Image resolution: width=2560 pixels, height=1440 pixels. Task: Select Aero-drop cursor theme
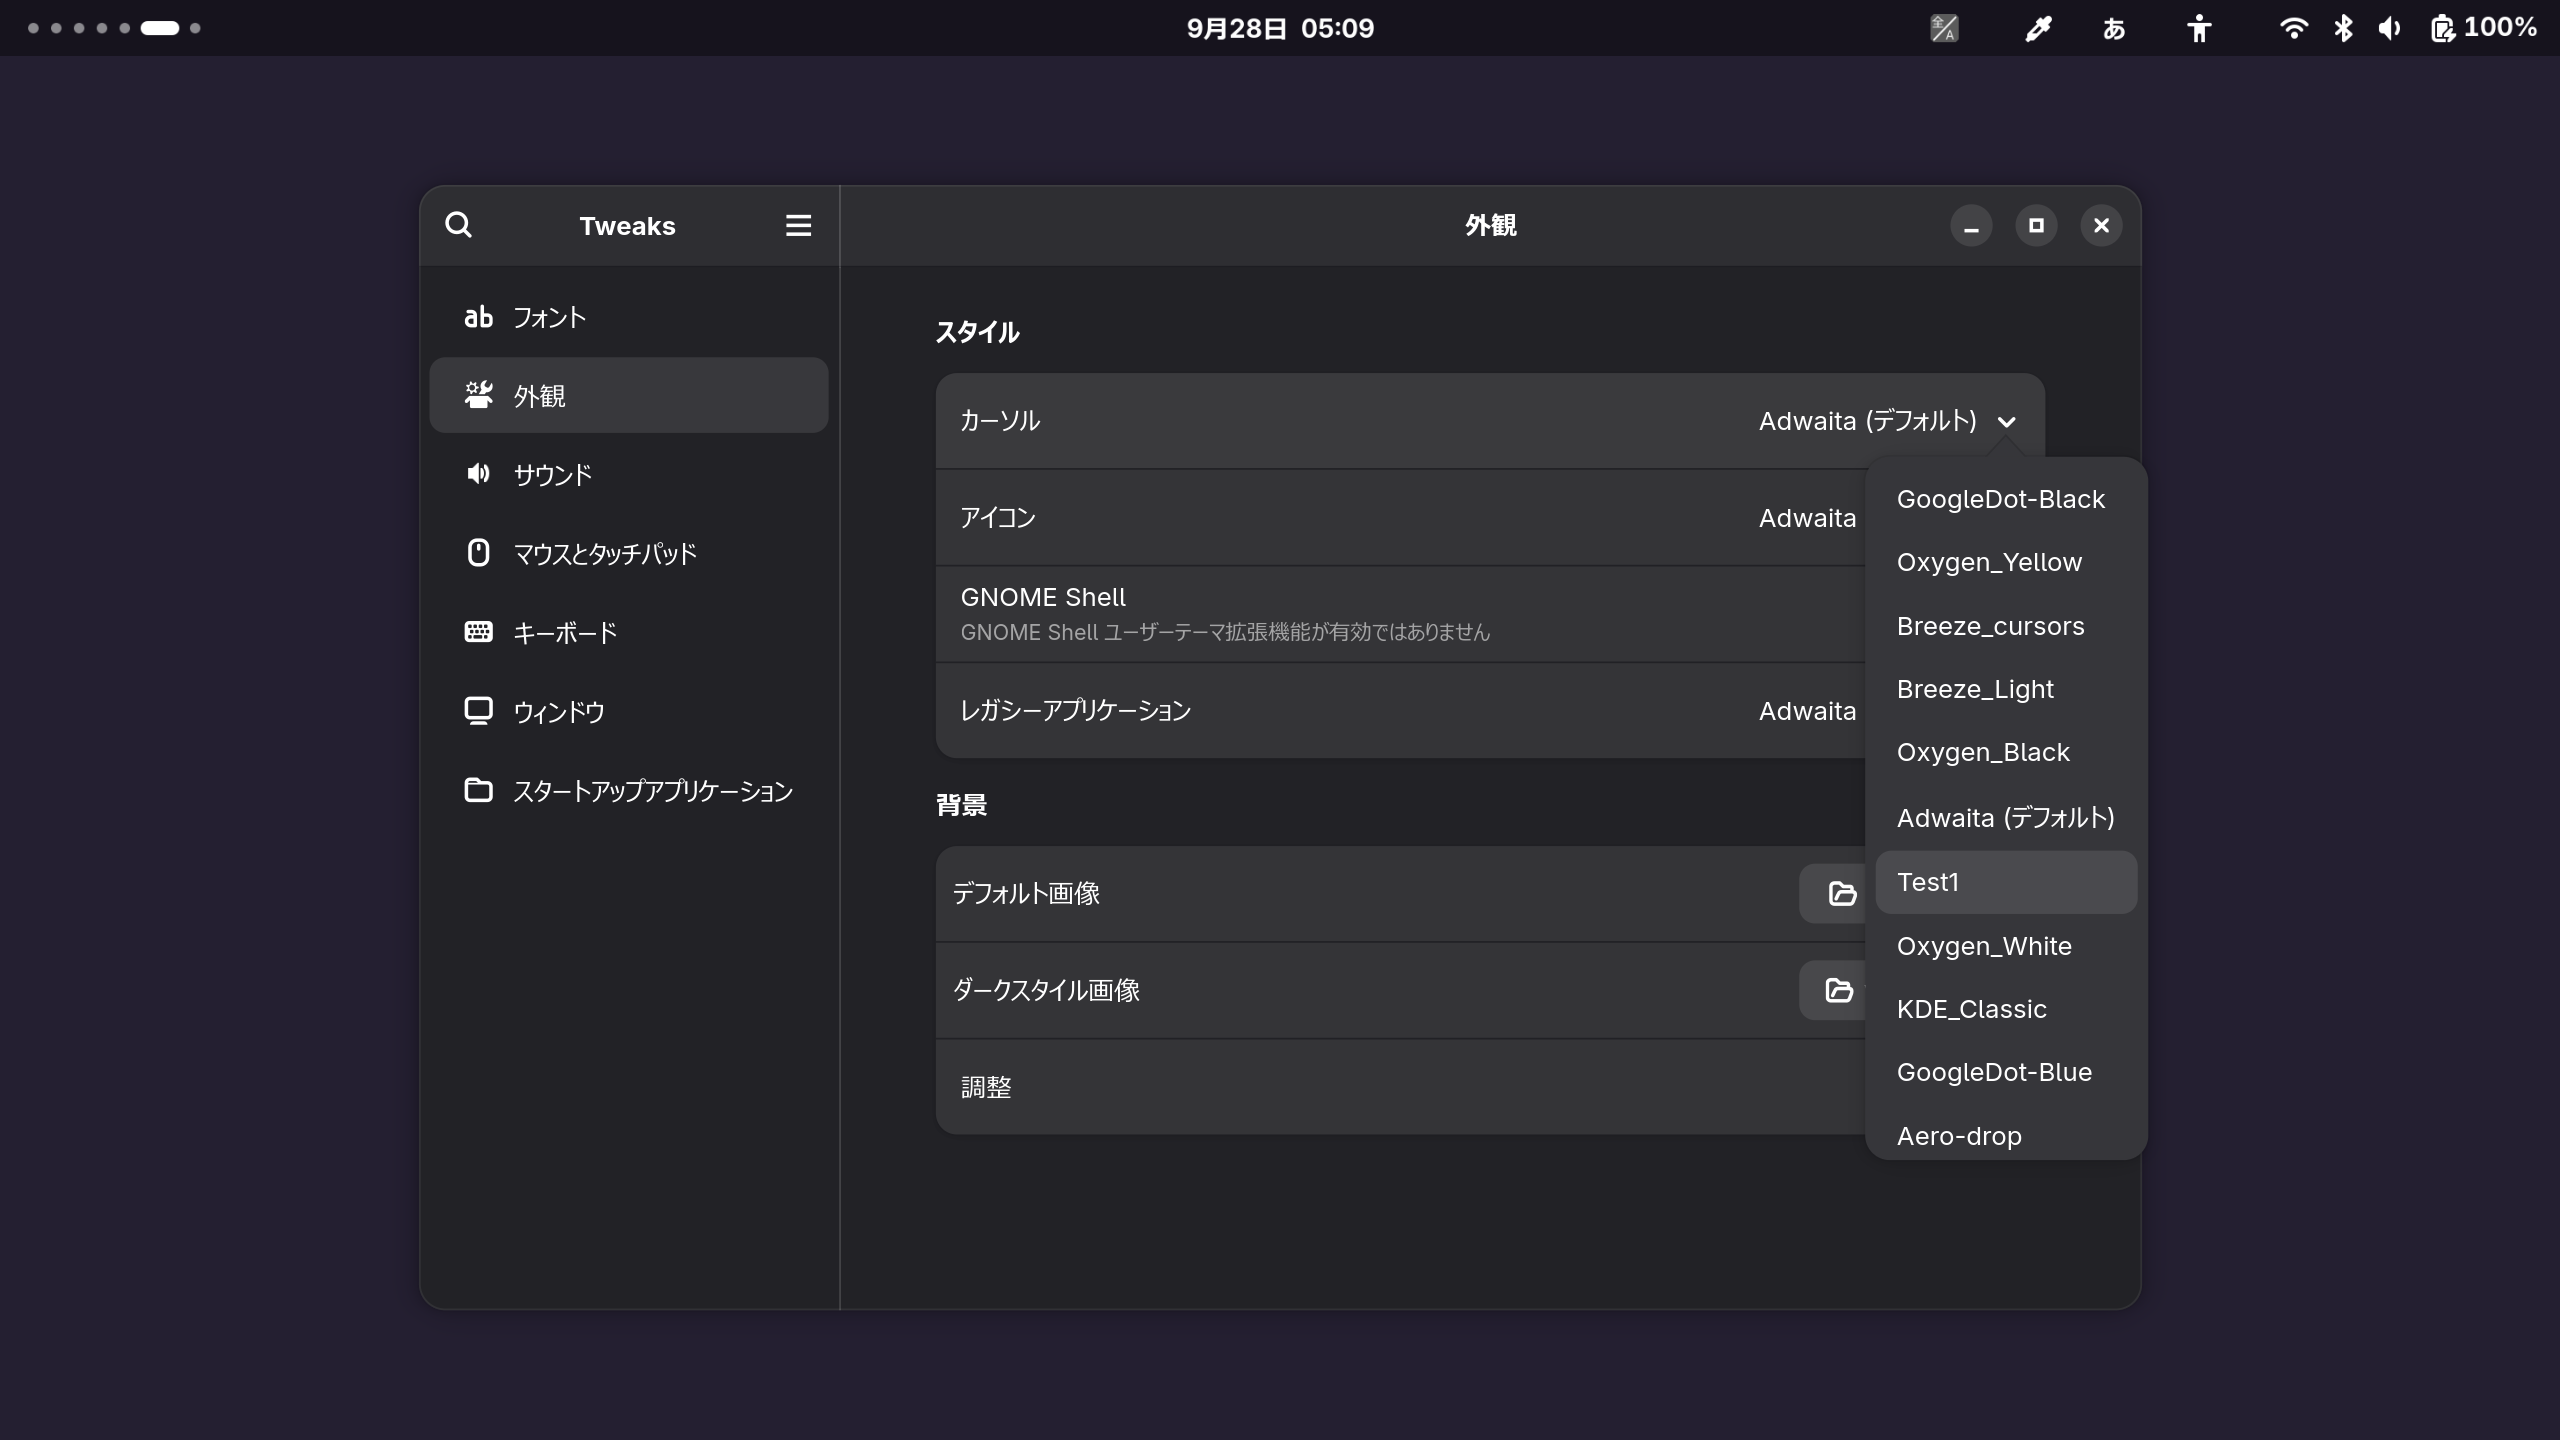2006,1134
